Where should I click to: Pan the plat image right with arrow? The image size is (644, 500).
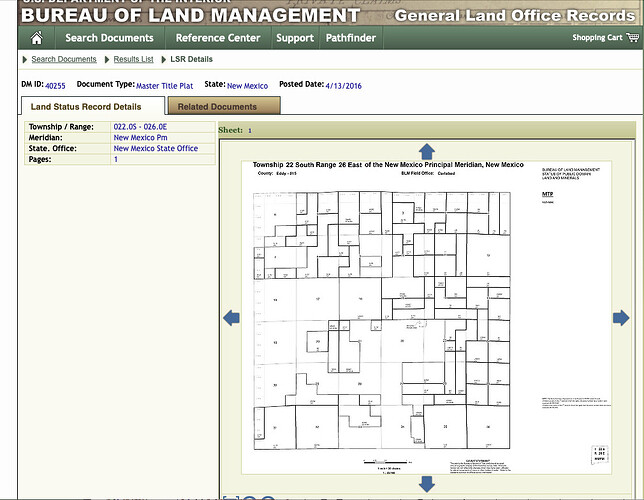point(621,318)
